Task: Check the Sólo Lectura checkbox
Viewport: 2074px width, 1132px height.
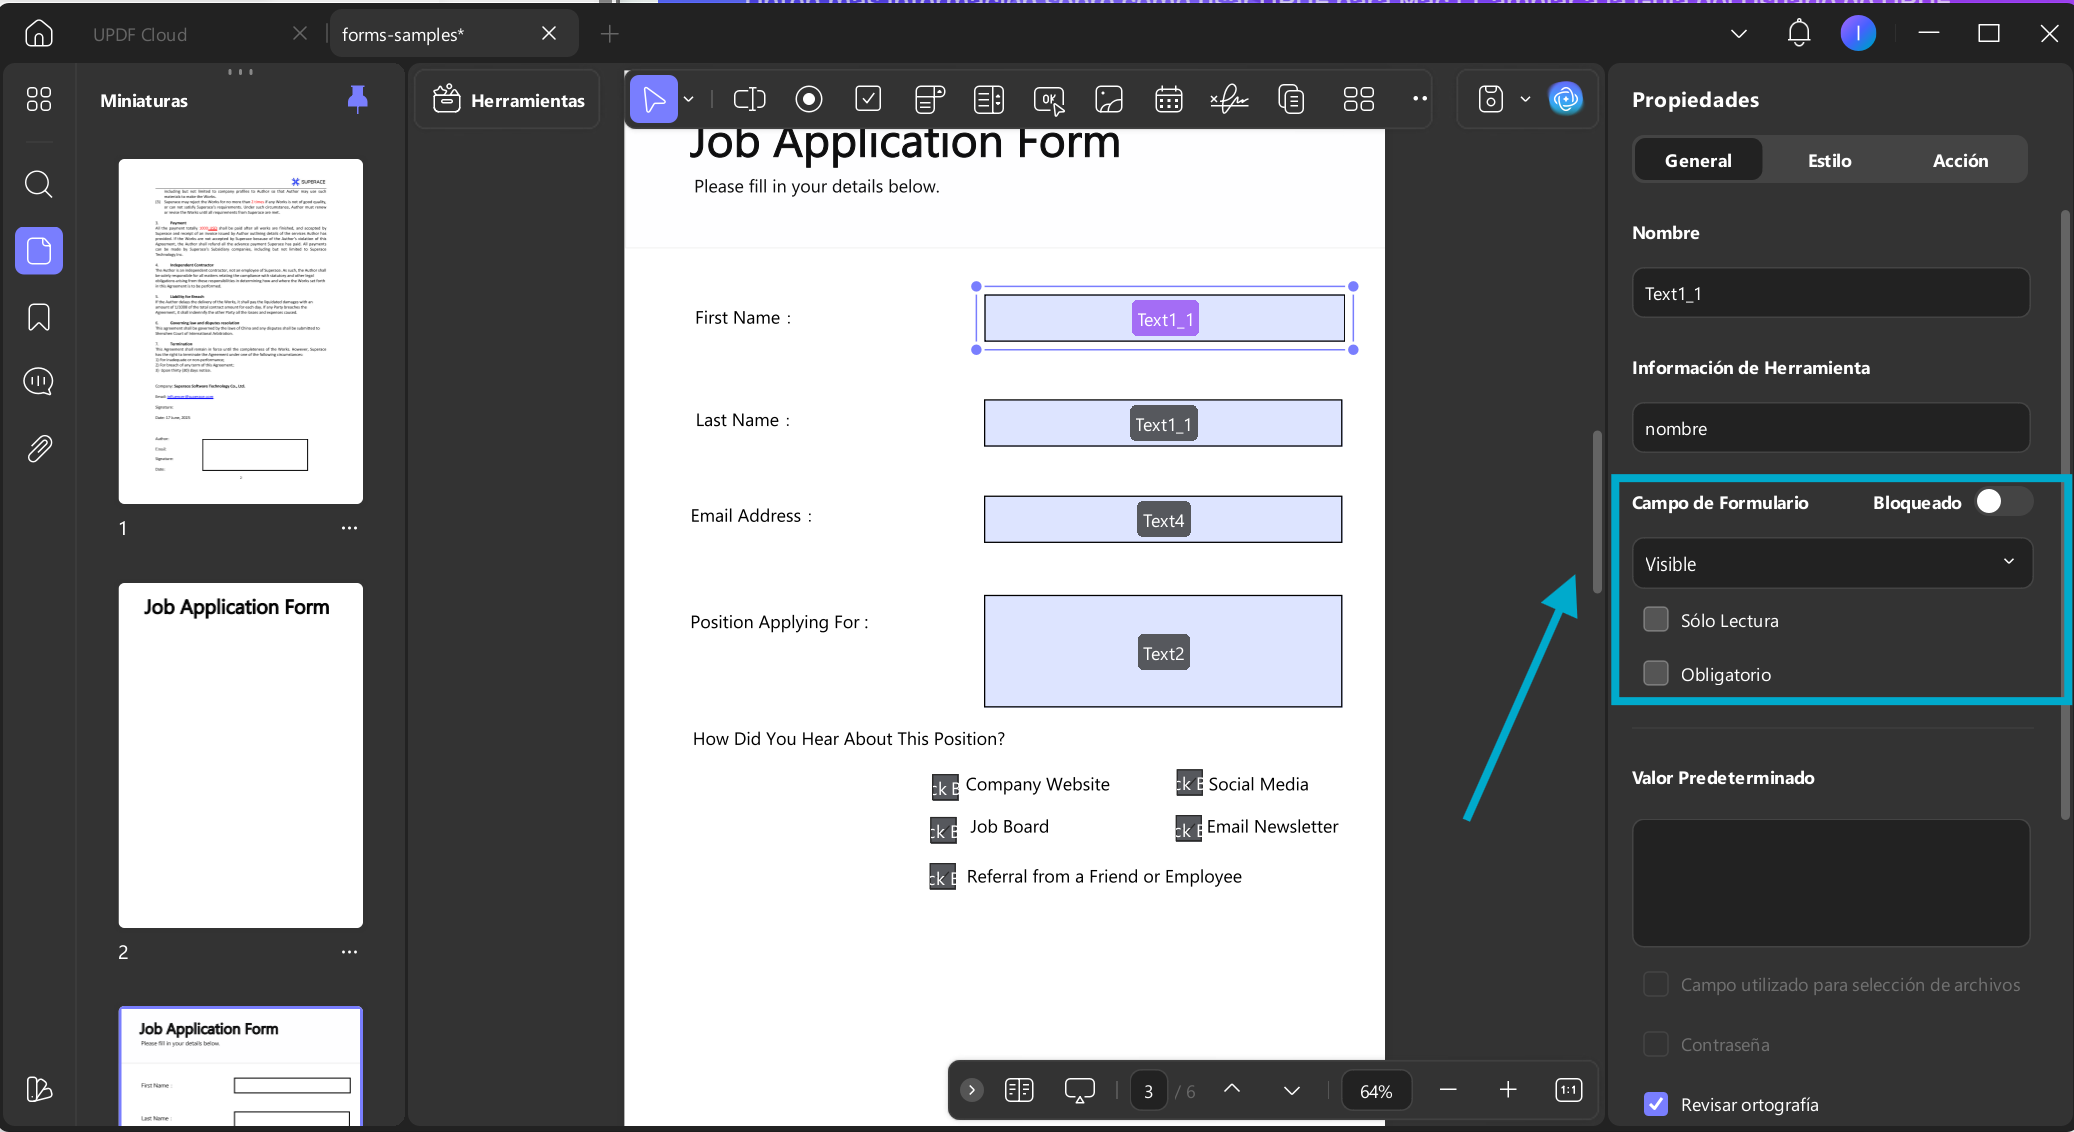Action: click(x=1656, y=620)
